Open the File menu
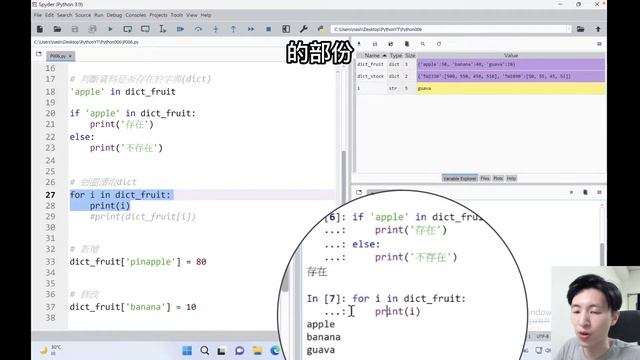The width and height of the screenshot is (640, 360). coord(38,15)
